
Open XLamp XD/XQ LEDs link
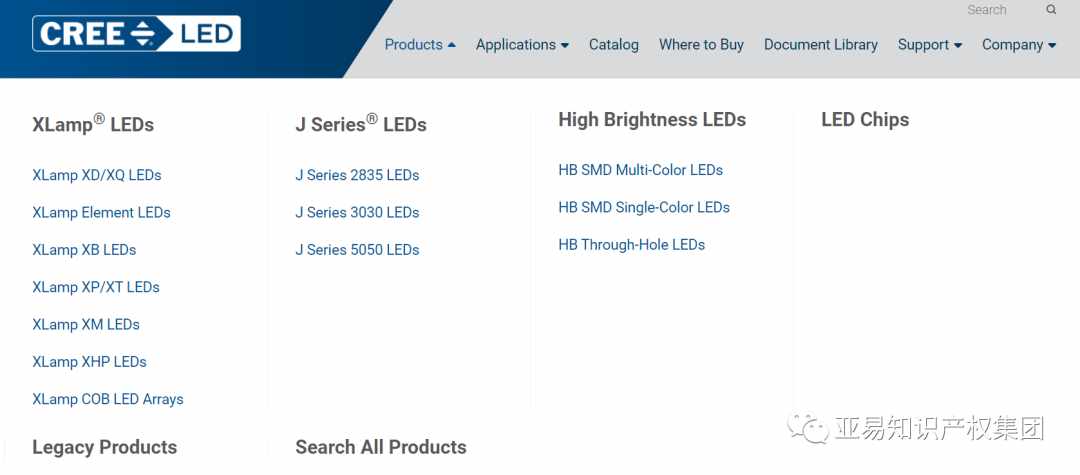pos(96,176)
